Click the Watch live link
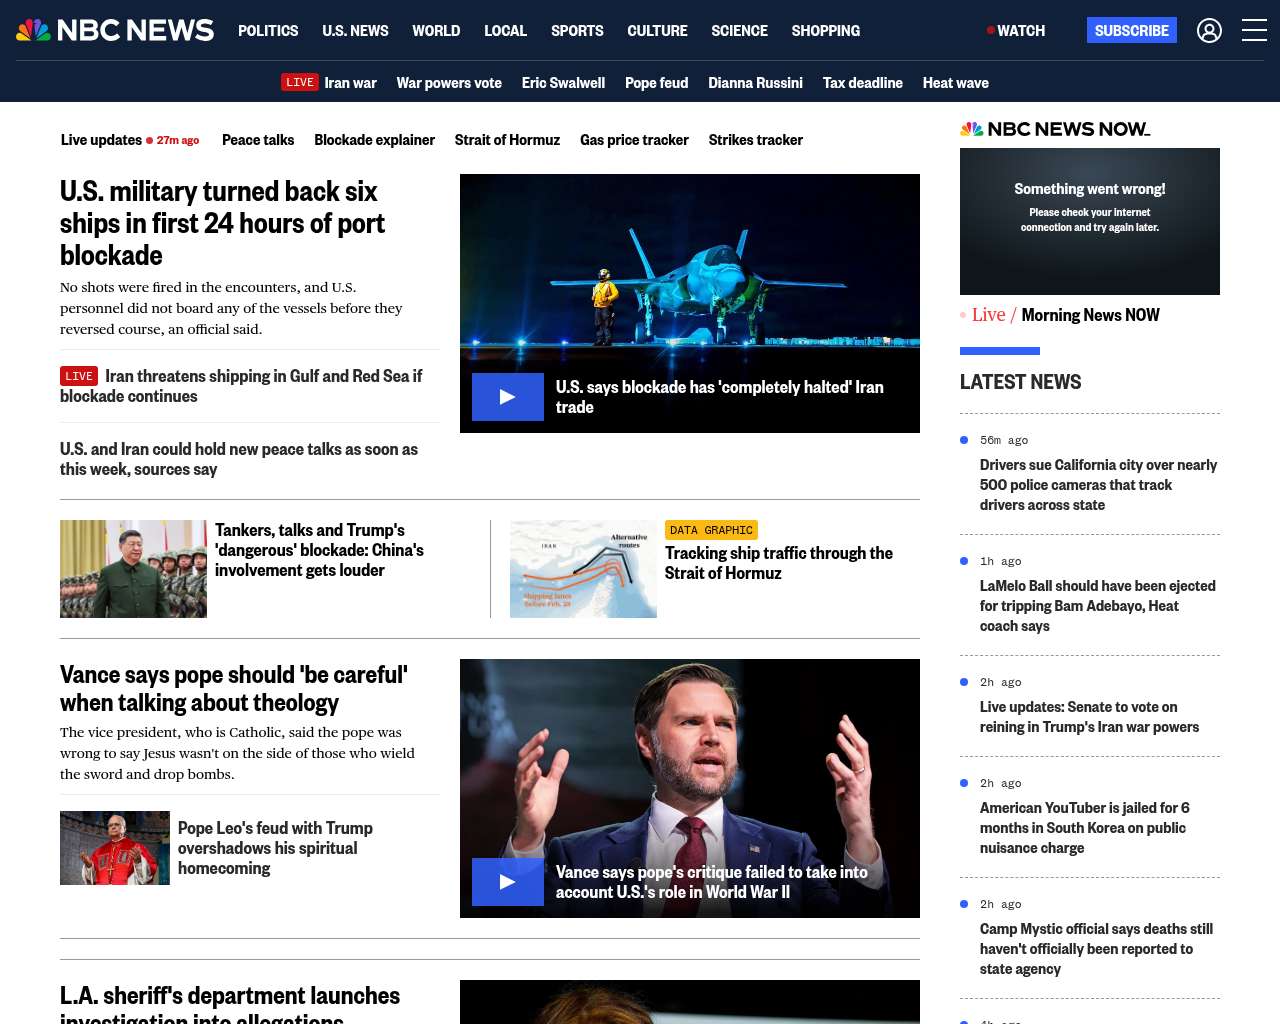Image resolution: width=1280 pixels, height=1024 pixels. pos(1016,31)
